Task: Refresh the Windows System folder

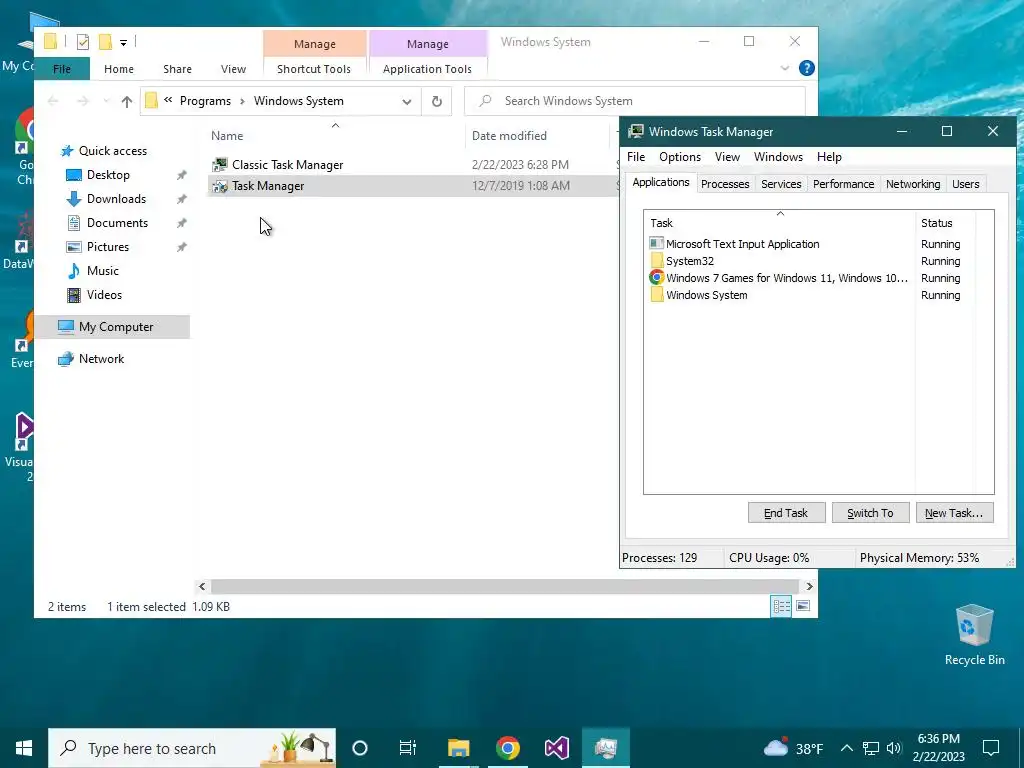Action: pyautogui.click(x=437, y=101)
